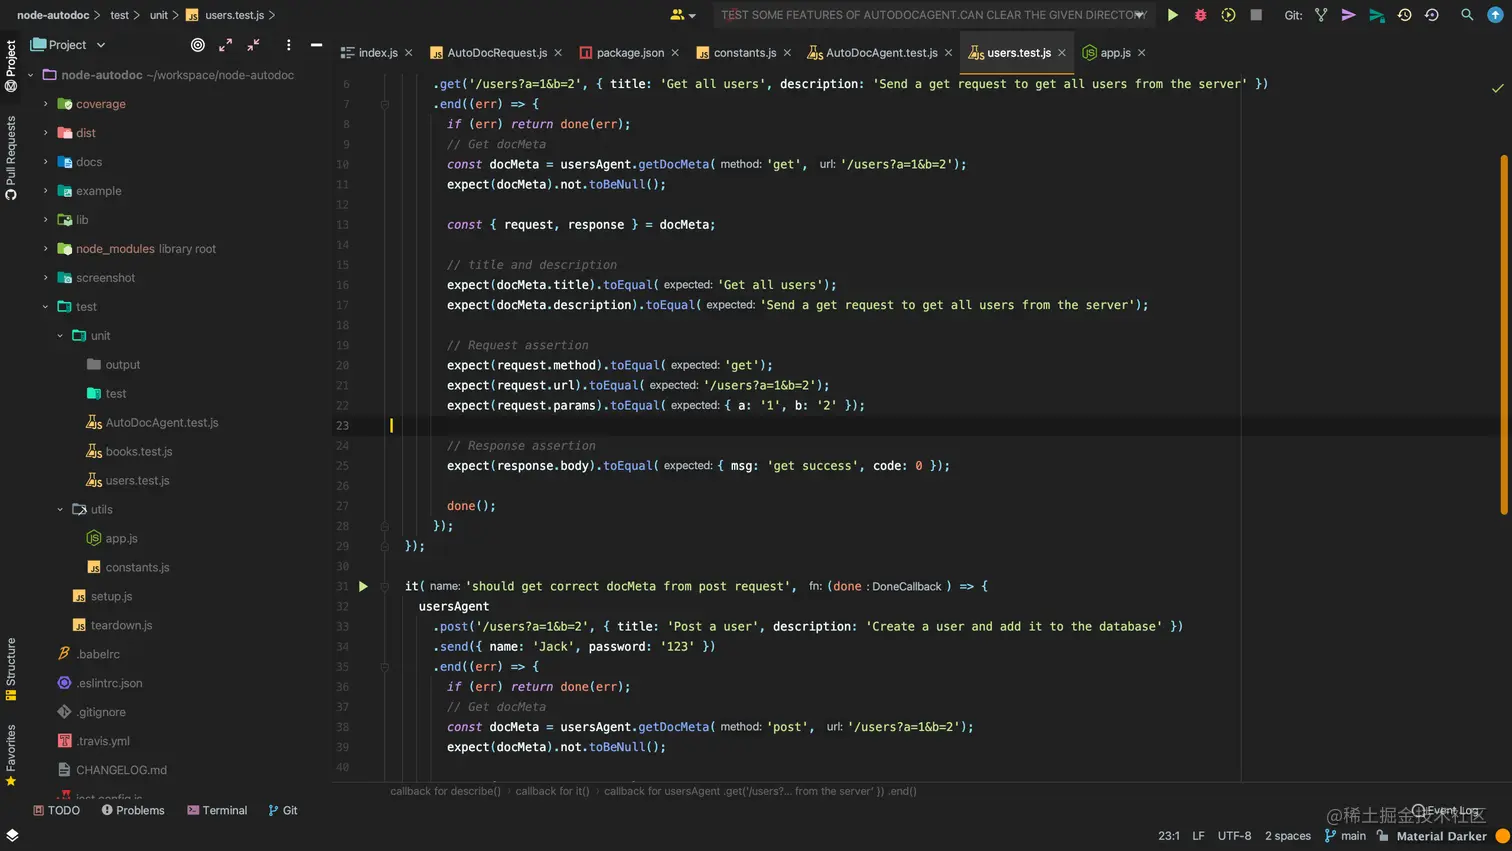Collapse the unit folder
This screenshot has height=851, width=1512.
tap(60, 336)
